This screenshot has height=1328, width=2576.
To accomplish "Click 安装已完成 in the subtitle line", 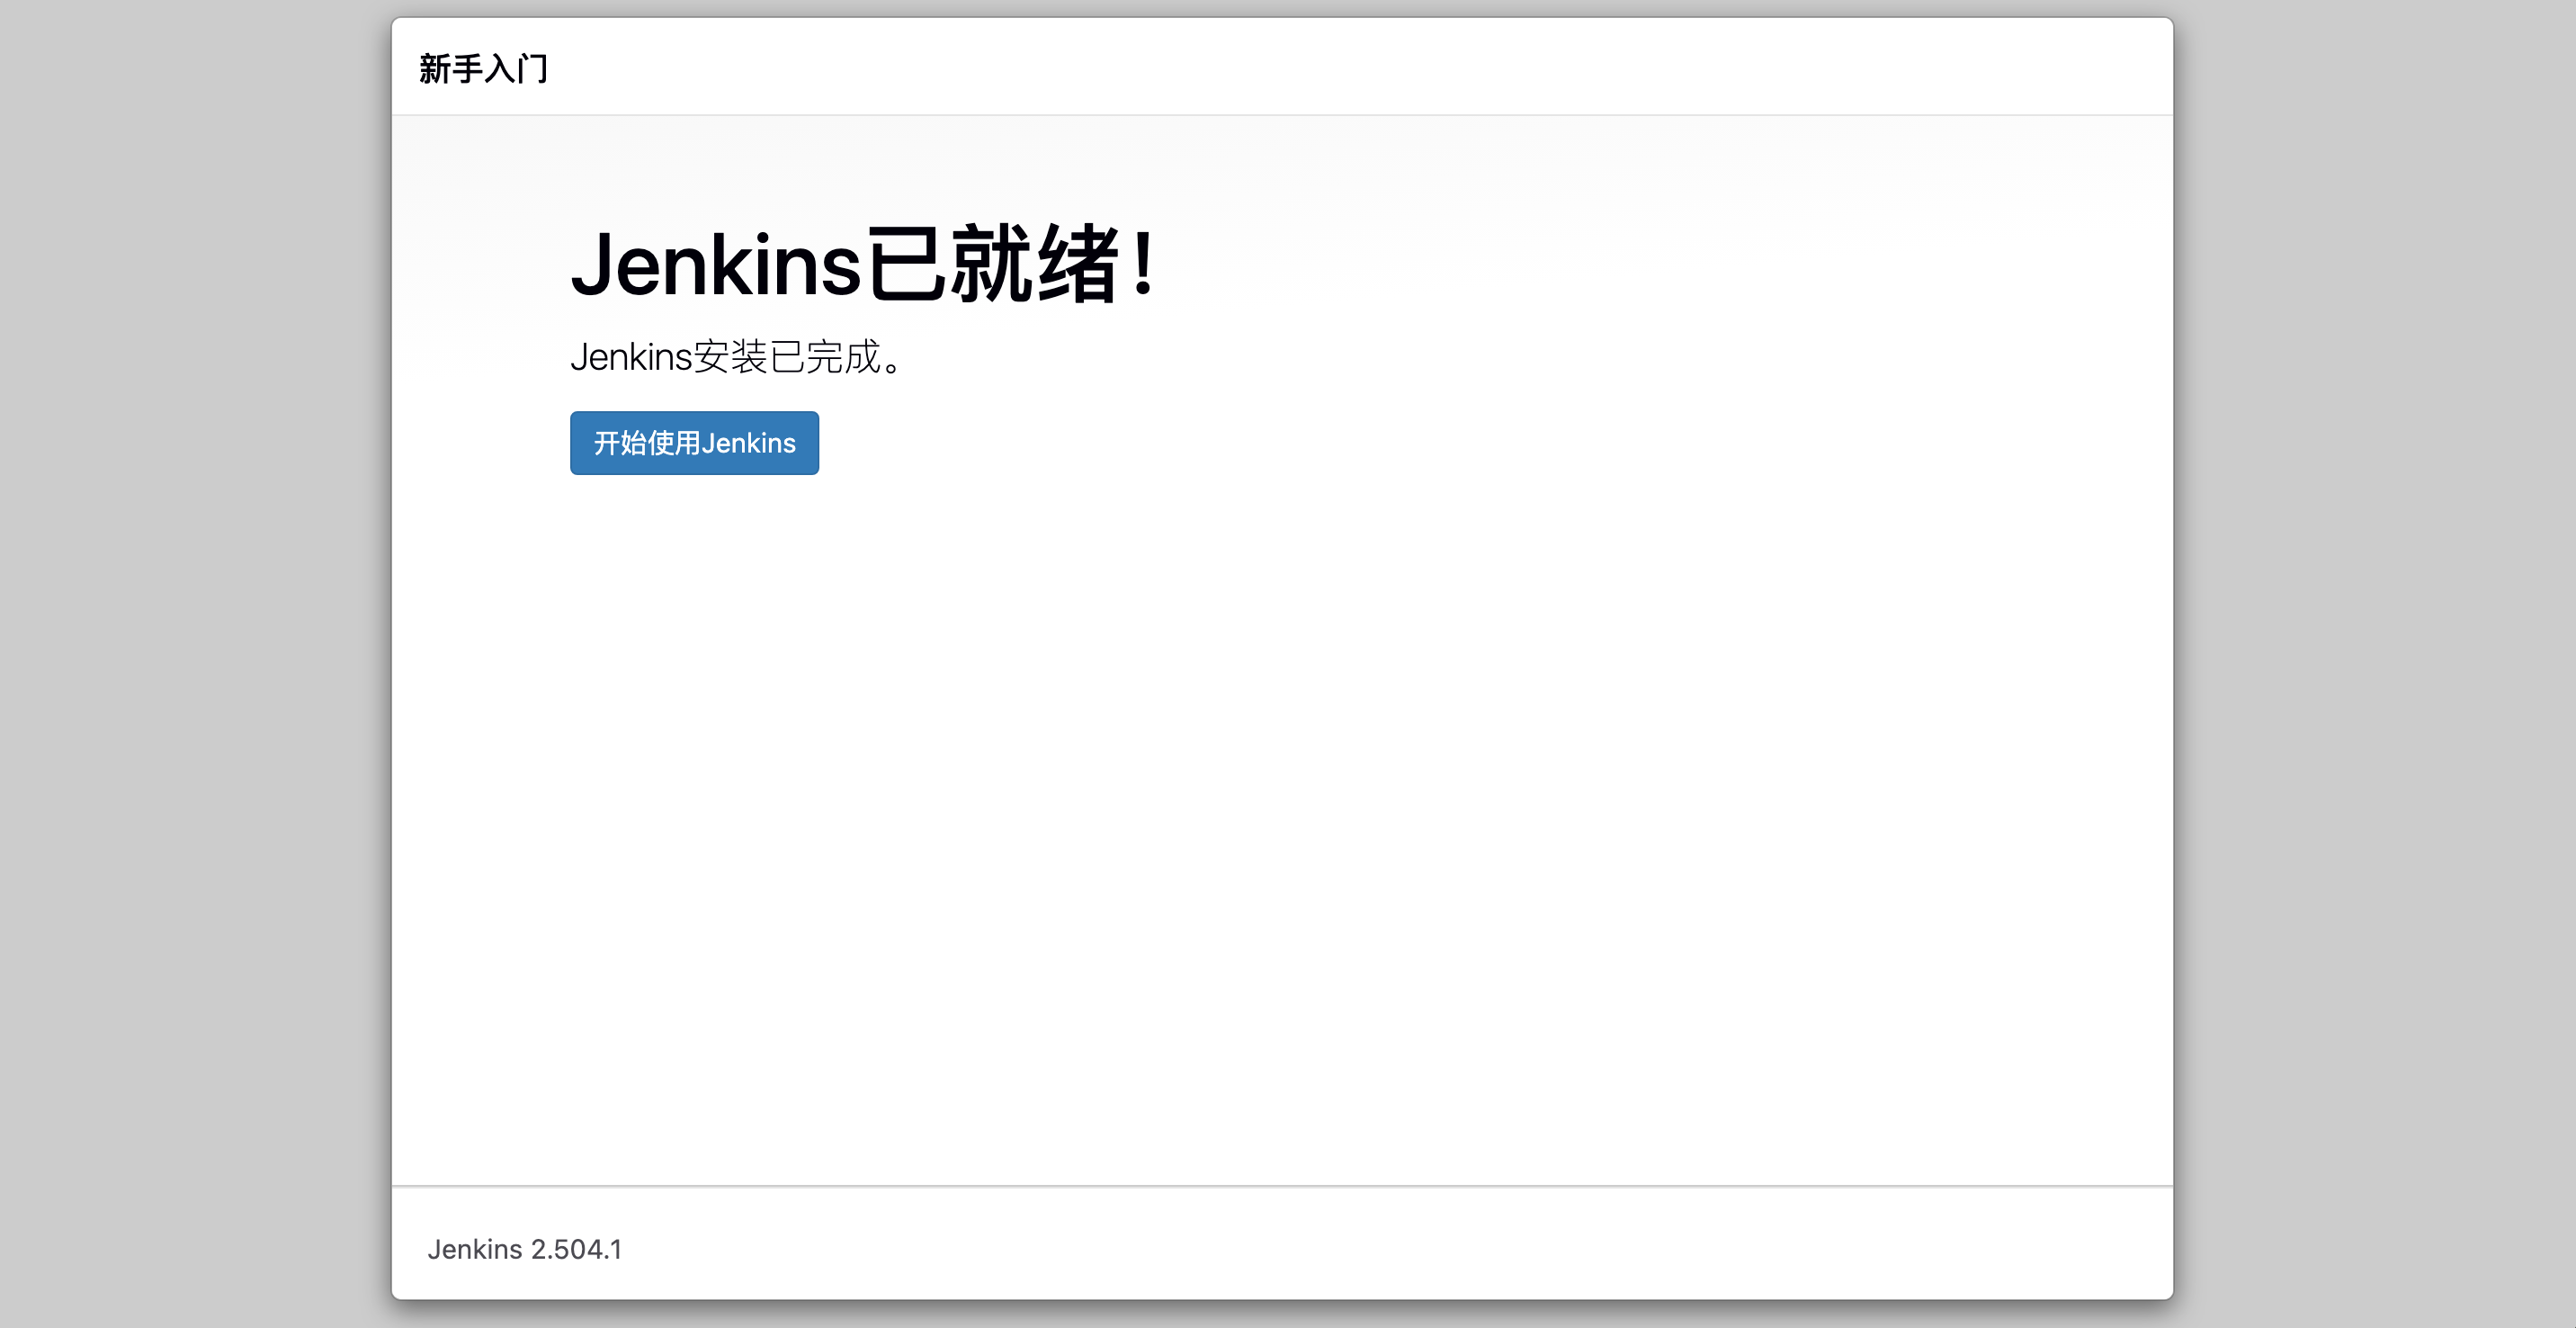I will pyautogui.click(x=787, y=357).
